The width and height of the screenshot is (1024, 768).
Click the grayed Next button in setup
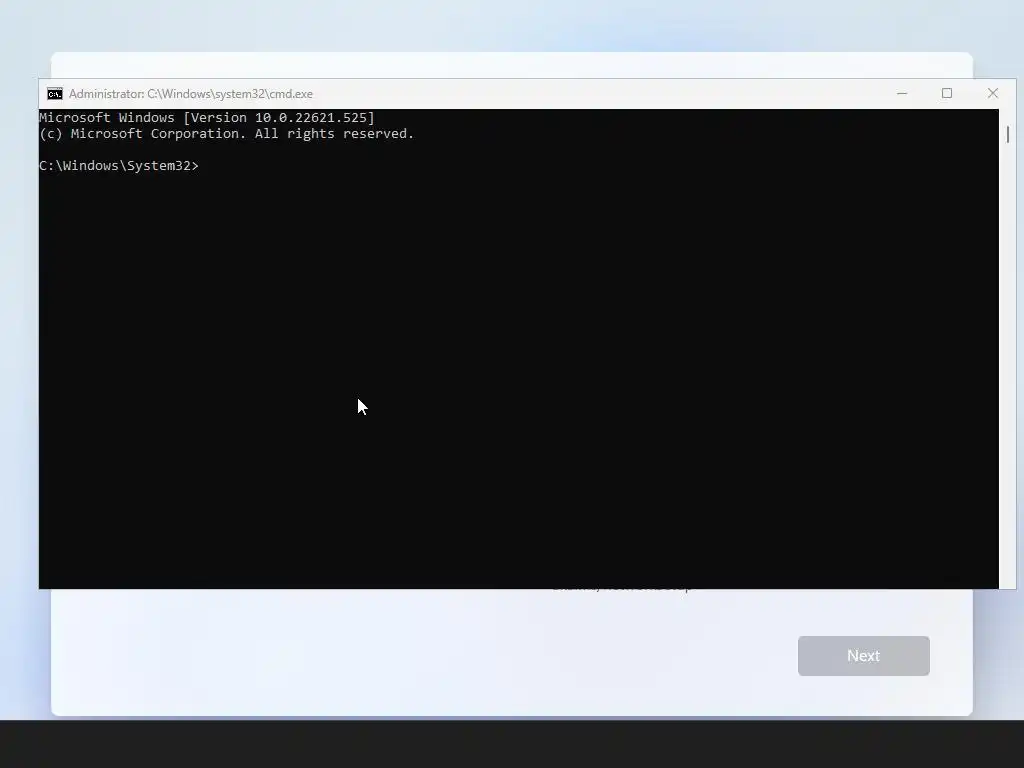coord(863,656)
